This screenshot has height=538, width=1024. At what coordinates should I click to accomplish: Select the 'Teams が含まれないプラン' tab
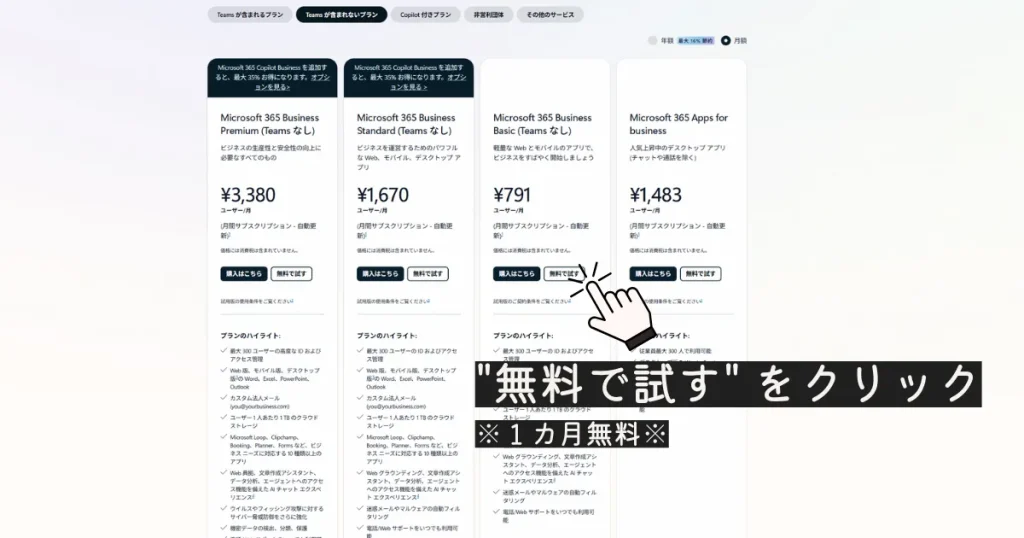(341, 15)
